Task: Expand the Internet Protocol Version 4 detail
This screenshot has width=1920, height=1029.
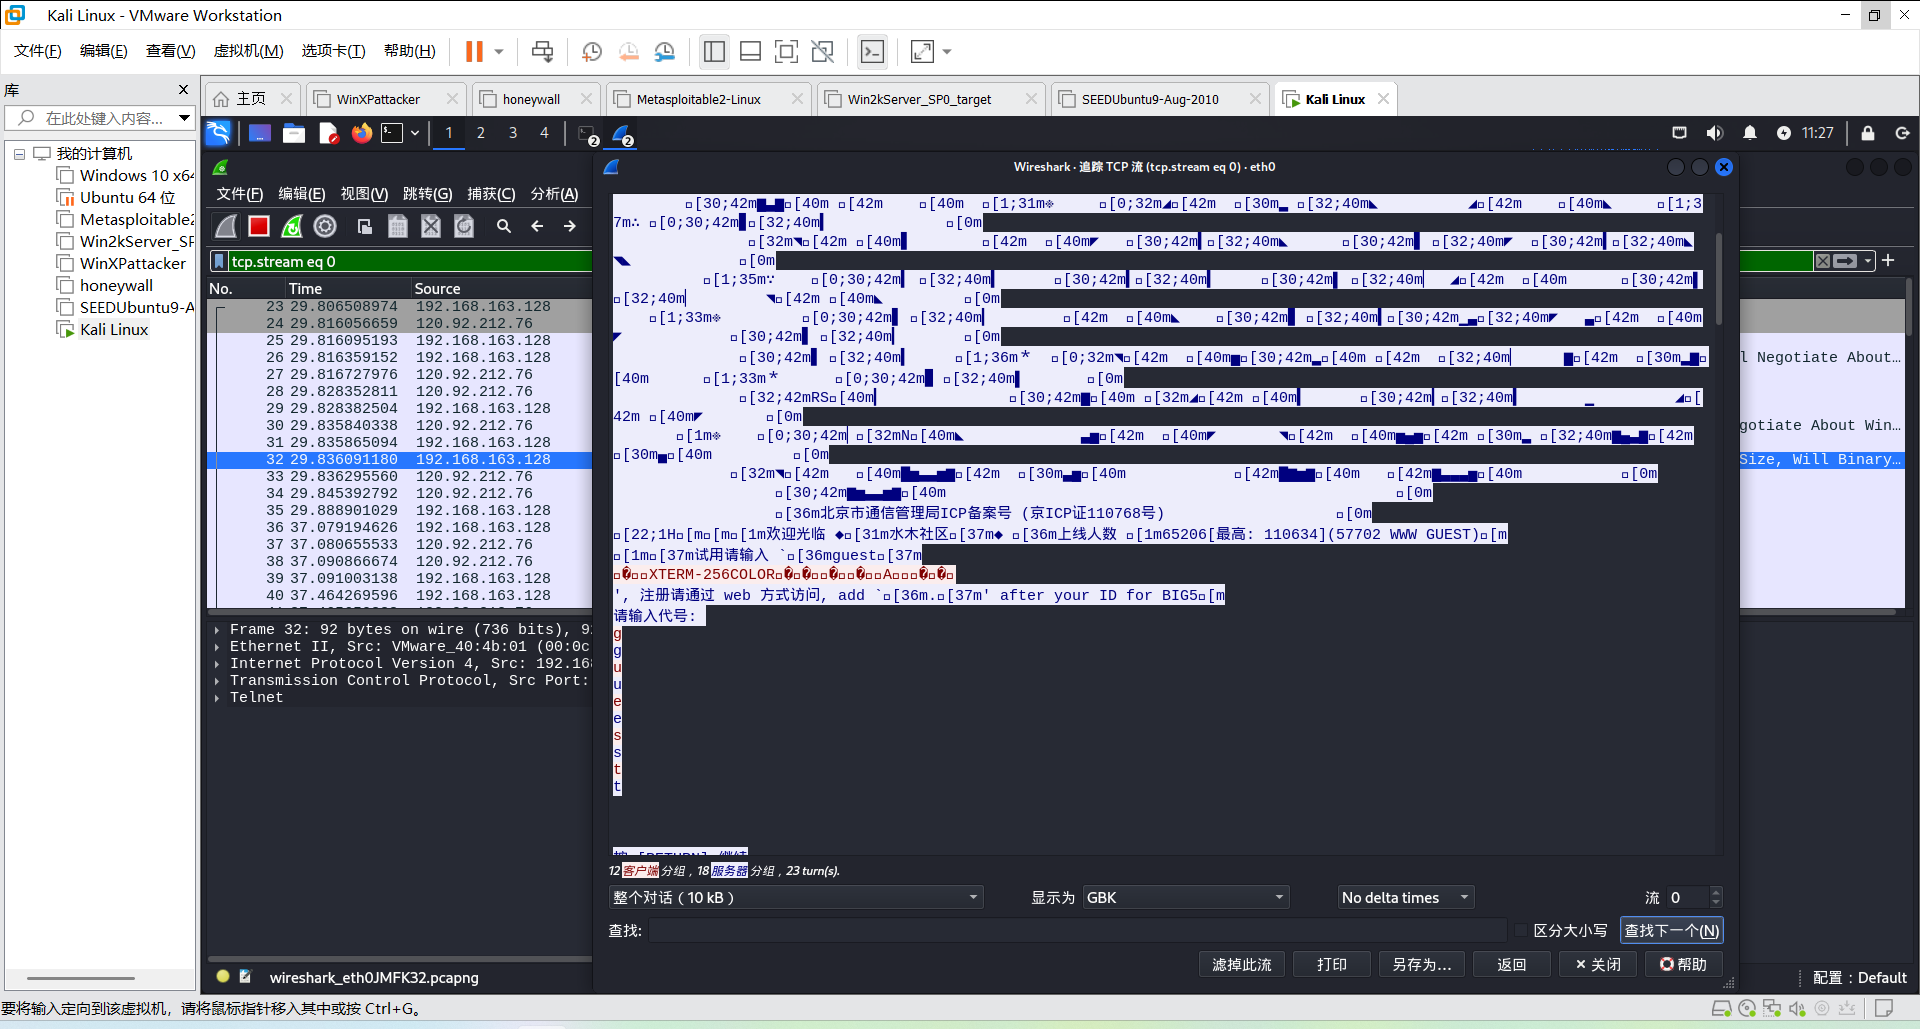Action: coord(217,664)
